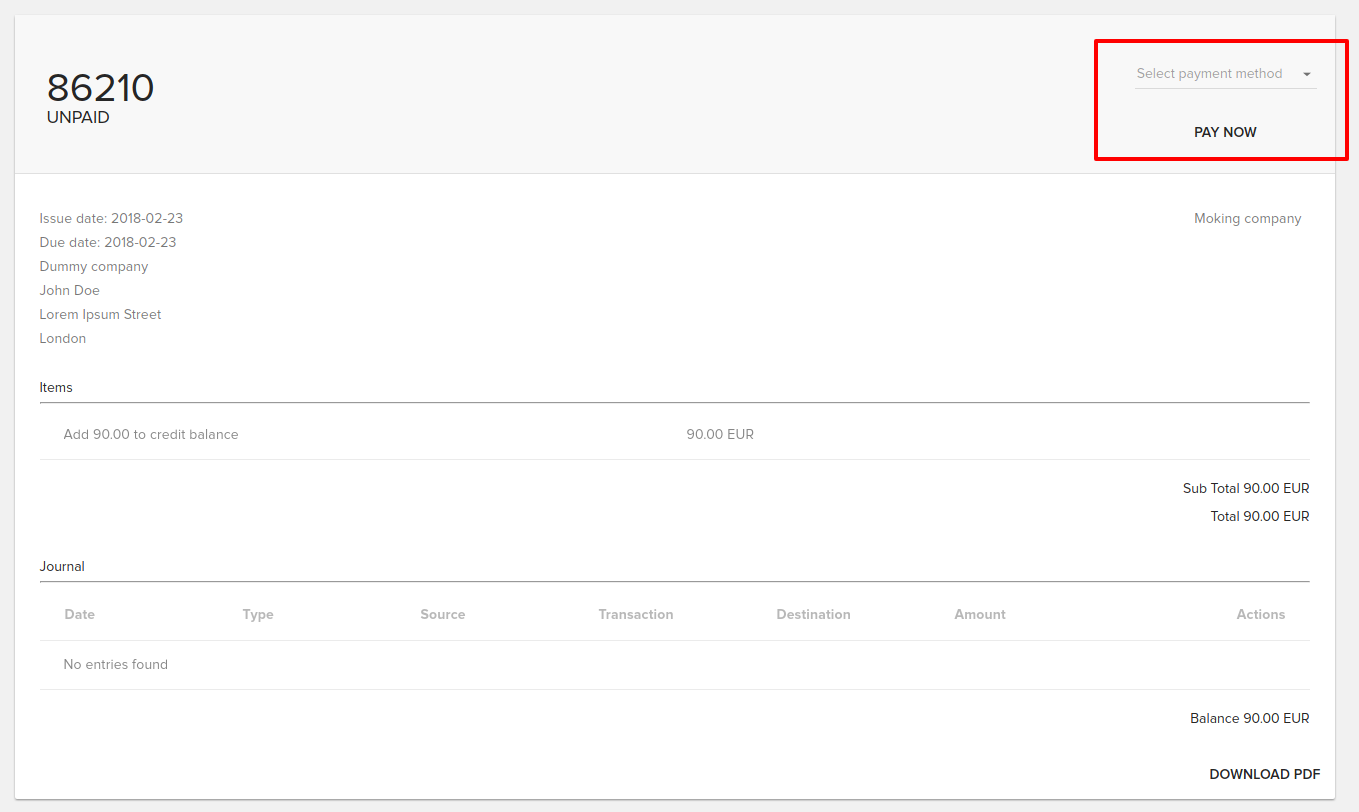Open the Select payment method dropdown
1359x812 pixels.
coord(1209,73)
